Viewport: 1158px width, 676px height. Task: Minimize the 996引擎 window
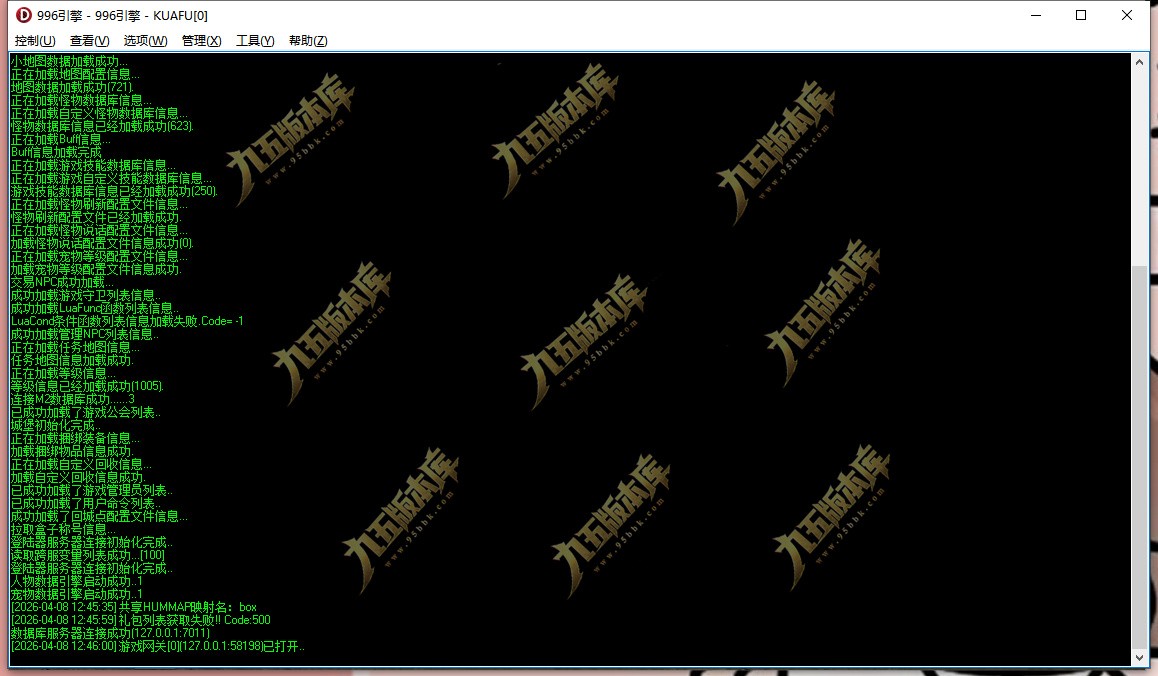pyautogui.click(x=1036, y=15)
